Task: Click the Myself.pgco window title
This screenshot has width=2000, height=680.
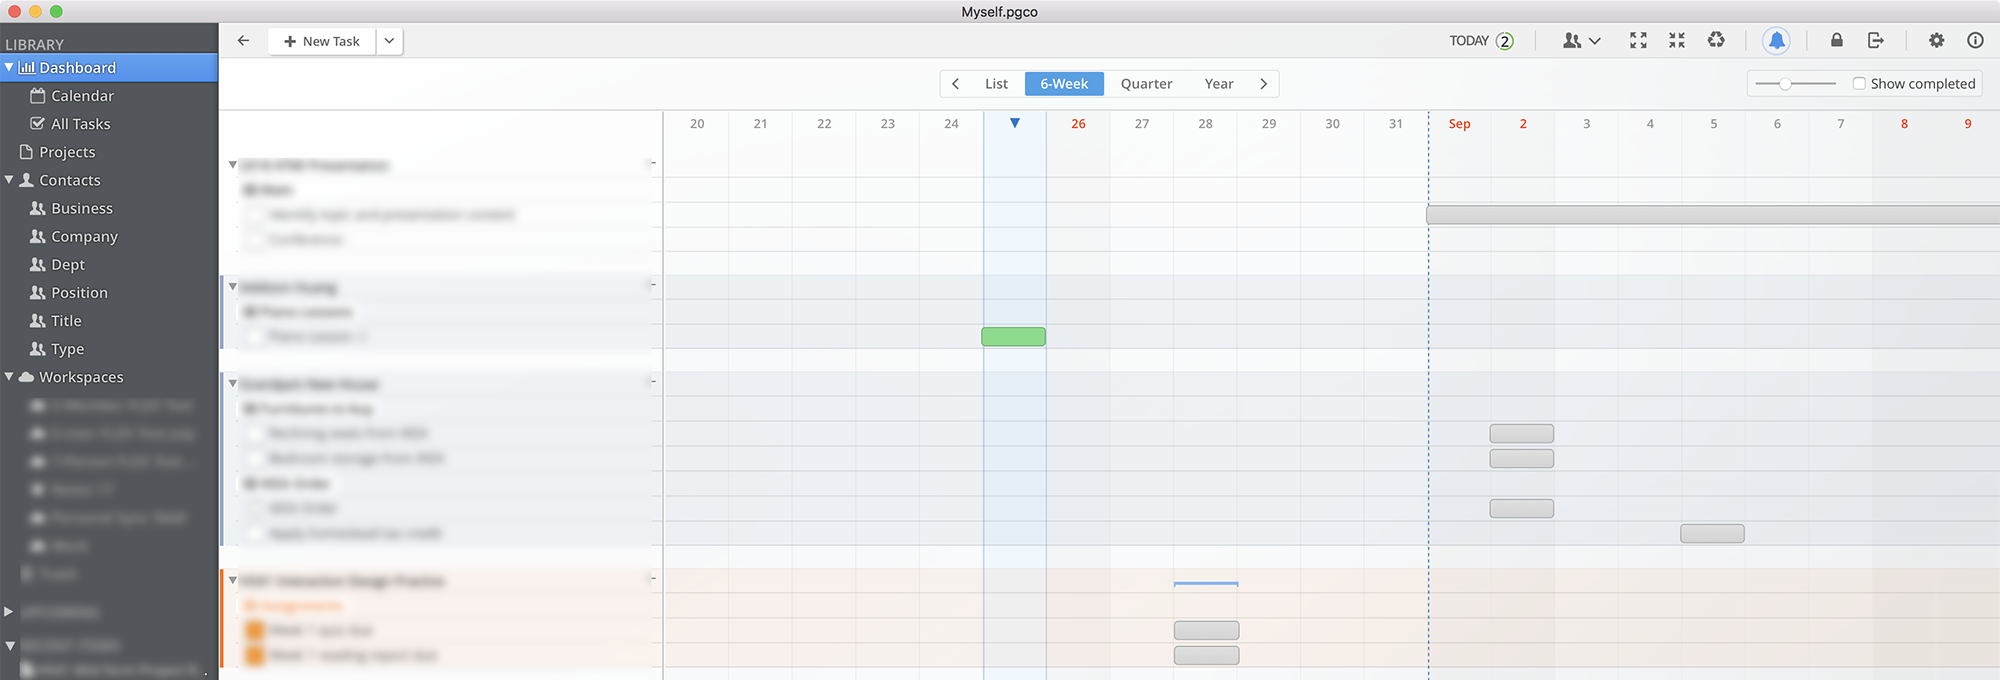Action: [999, 12]
